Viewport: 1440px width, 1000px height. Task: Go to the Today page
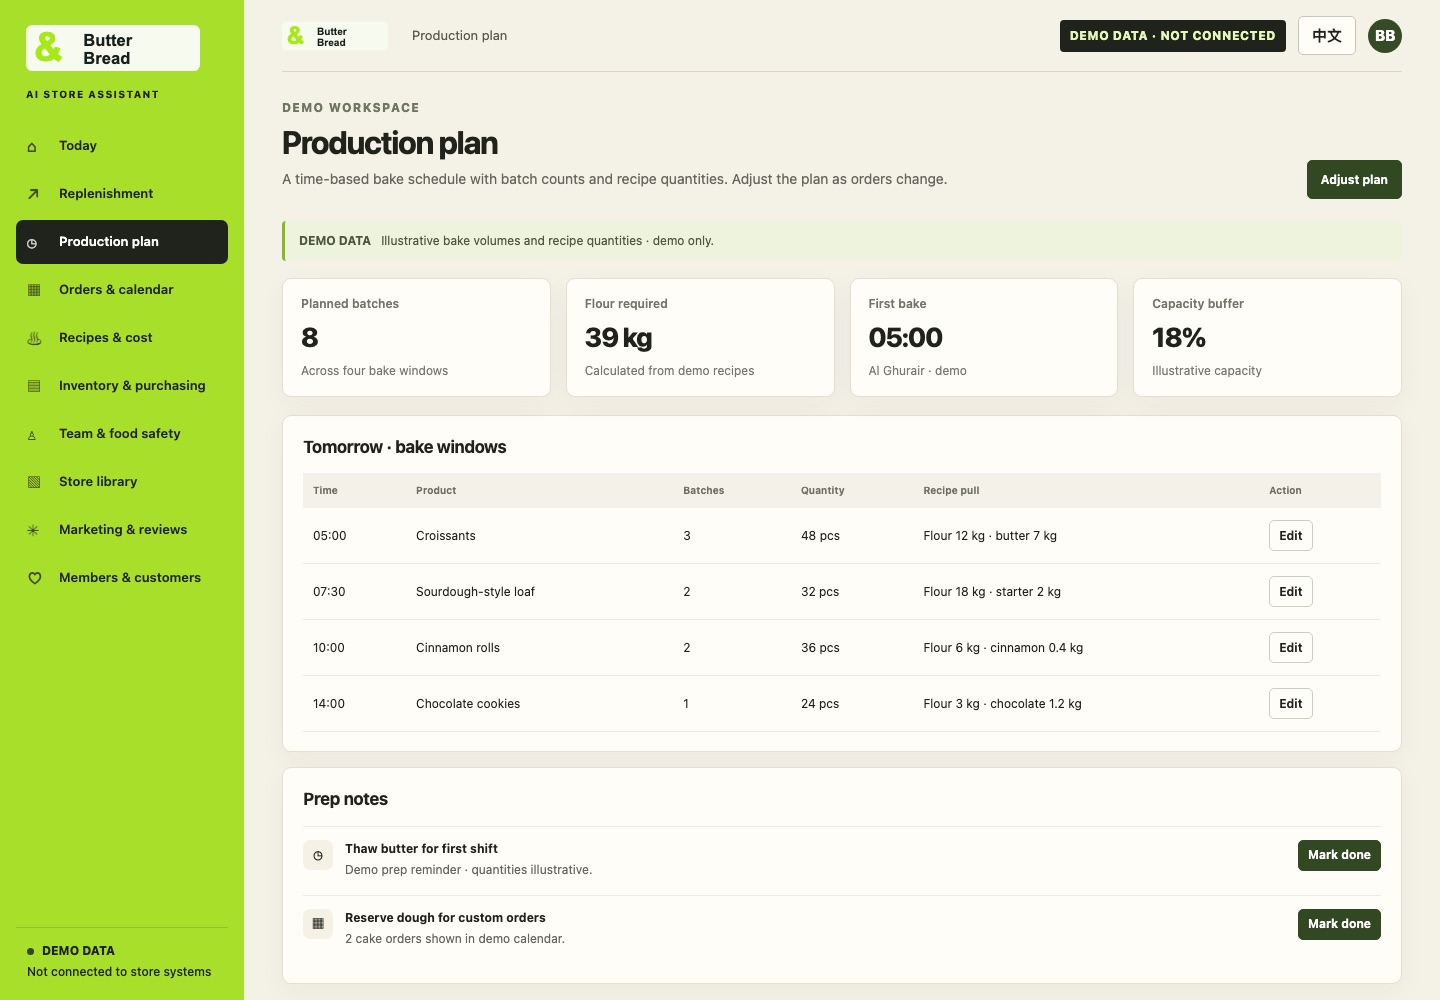point(122,146)
